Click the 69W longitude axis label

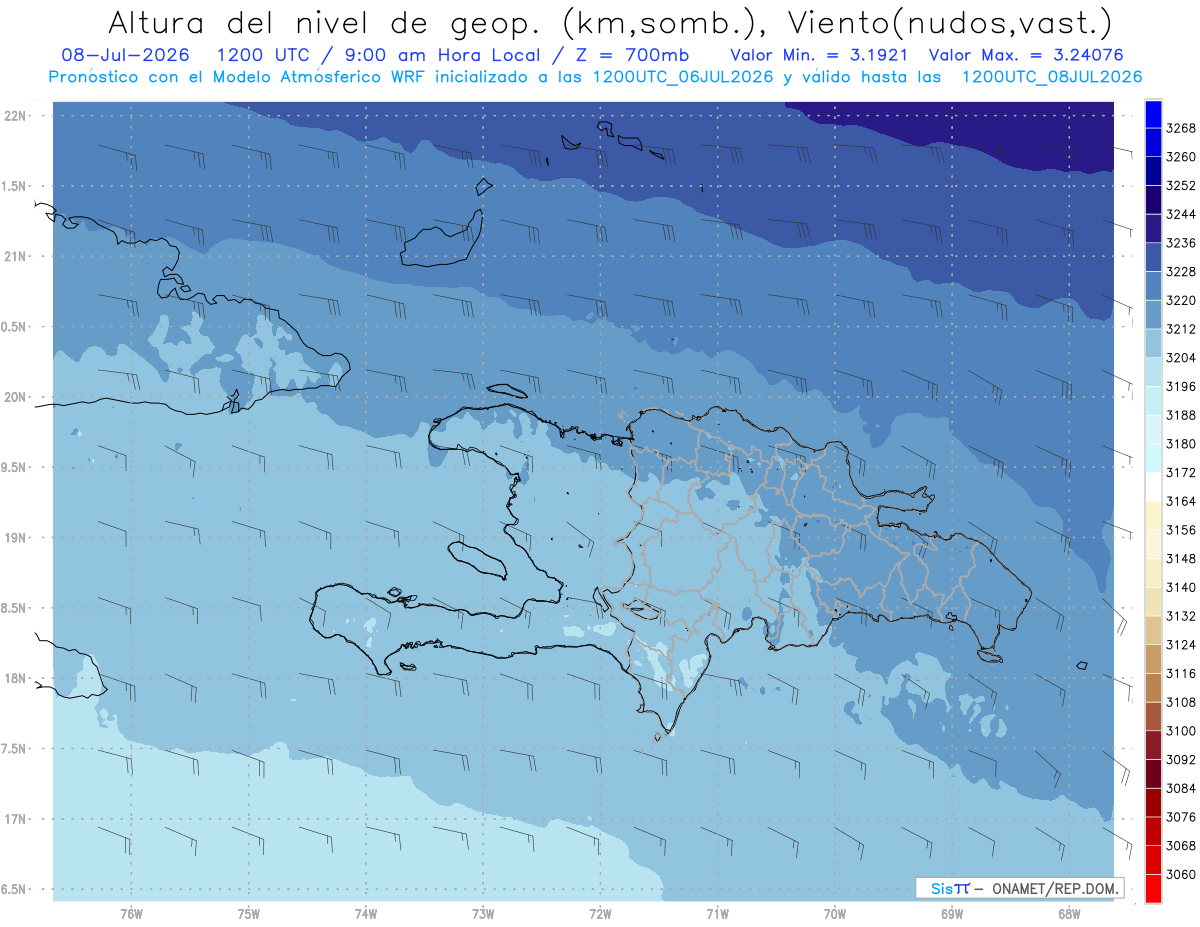pos(952,913)
